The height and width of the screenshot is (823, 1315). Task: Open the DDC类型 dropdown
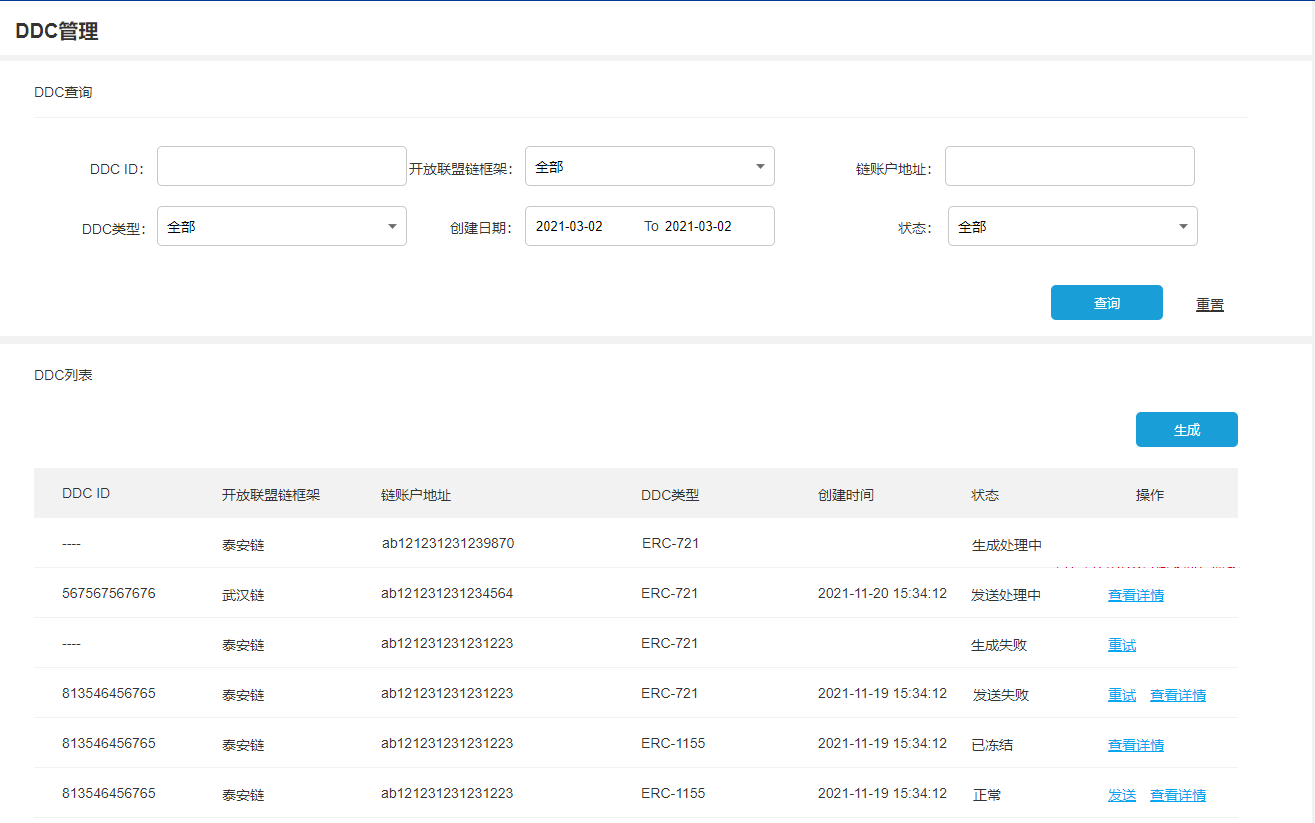282,226
